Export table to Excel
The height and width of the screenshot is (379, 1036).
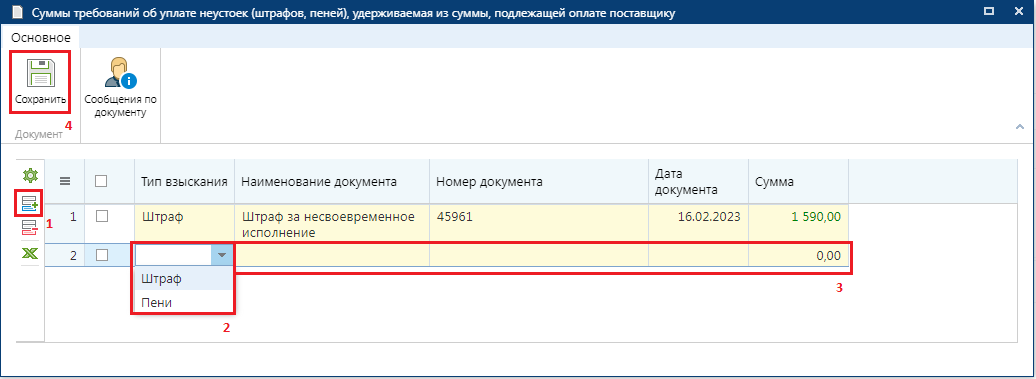30,254
